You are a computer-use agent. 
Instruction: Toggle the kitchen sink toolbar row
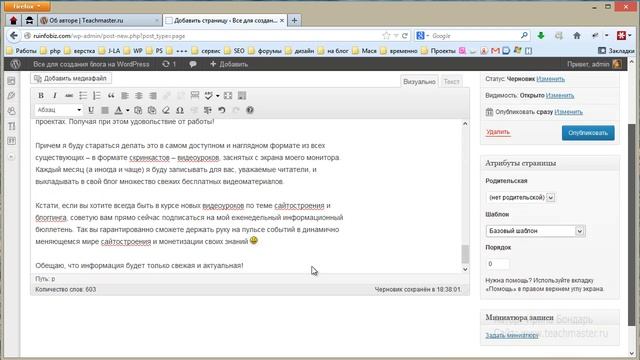click(242, 96)
